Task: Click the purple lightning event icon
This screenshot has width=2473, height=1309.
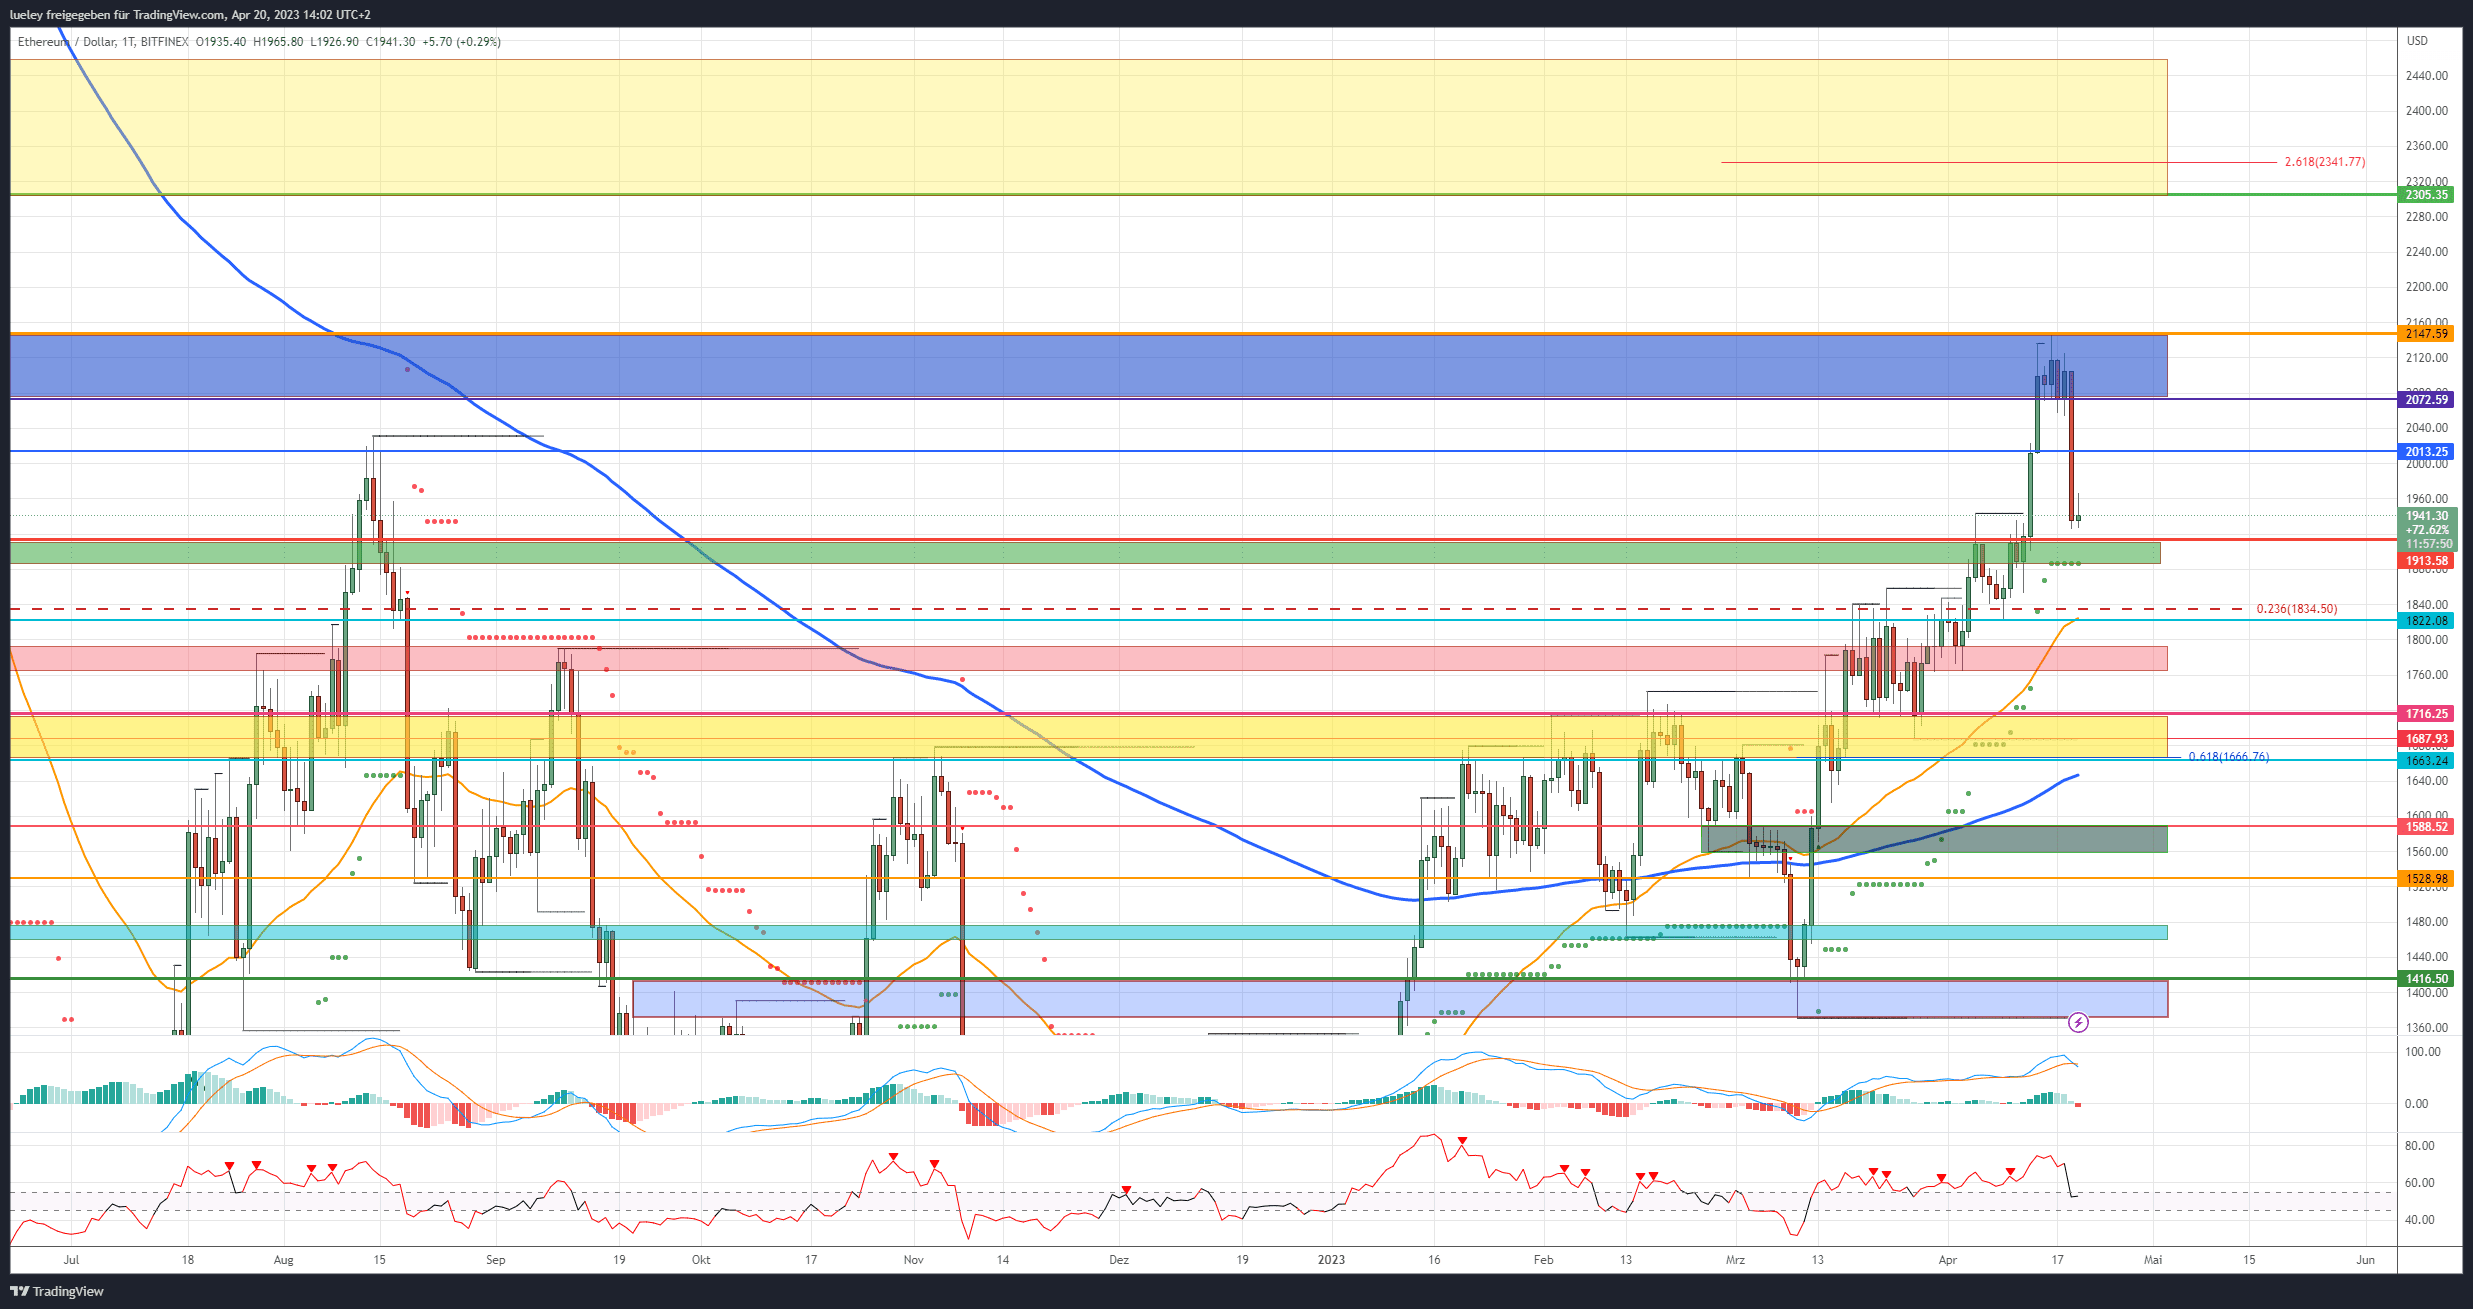Action: point(2078,1022)
